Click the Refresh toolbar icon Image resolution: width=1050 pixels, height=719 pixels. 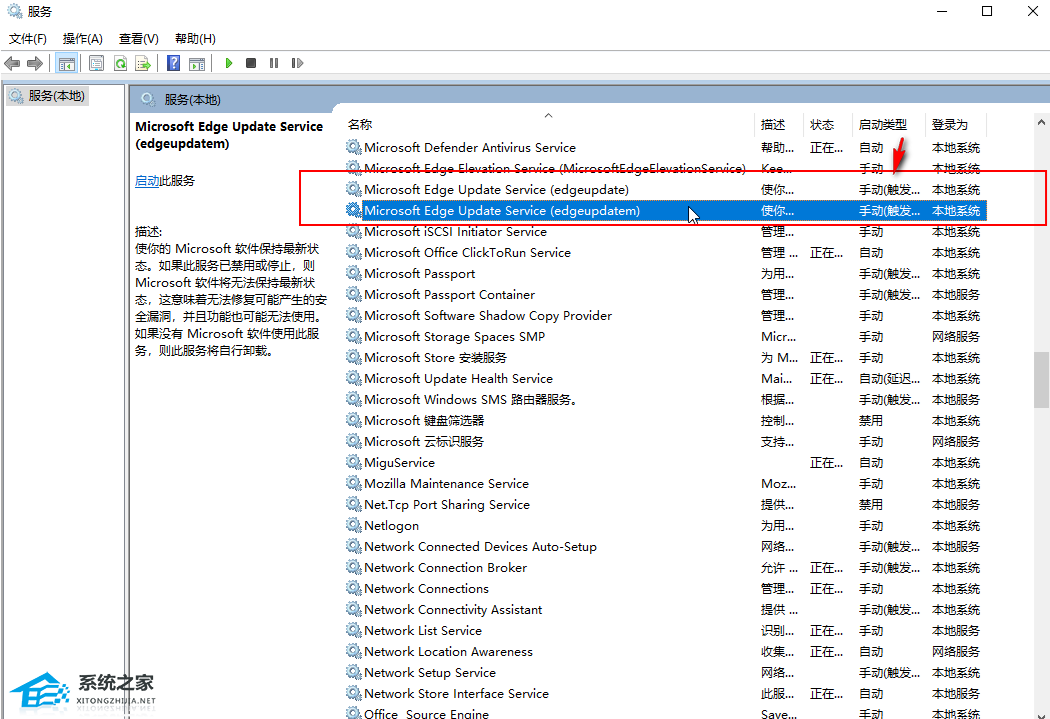click(121, 64)
